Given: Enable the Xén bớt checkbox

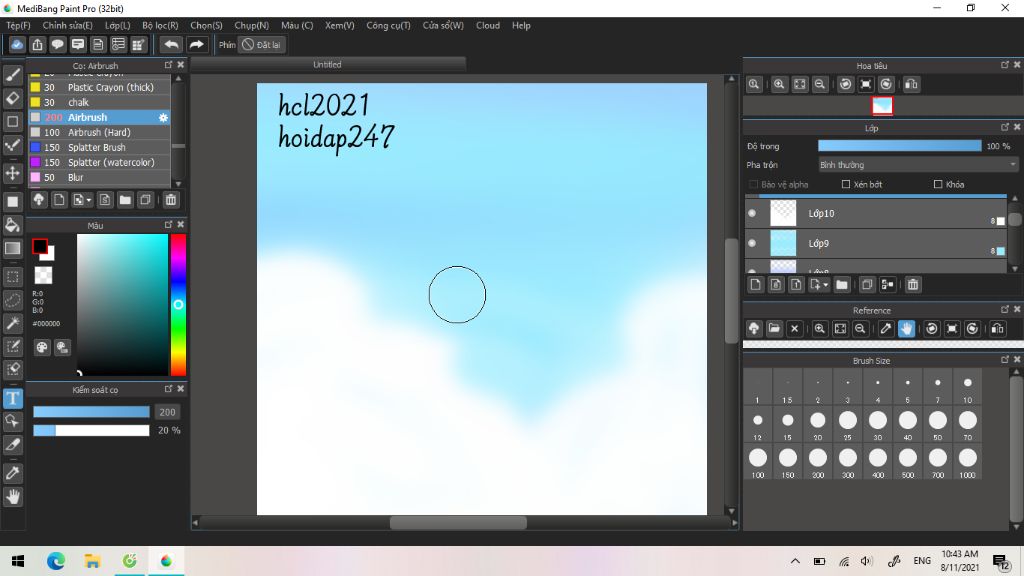Looking at the screenshot, I should pos(846,184).
